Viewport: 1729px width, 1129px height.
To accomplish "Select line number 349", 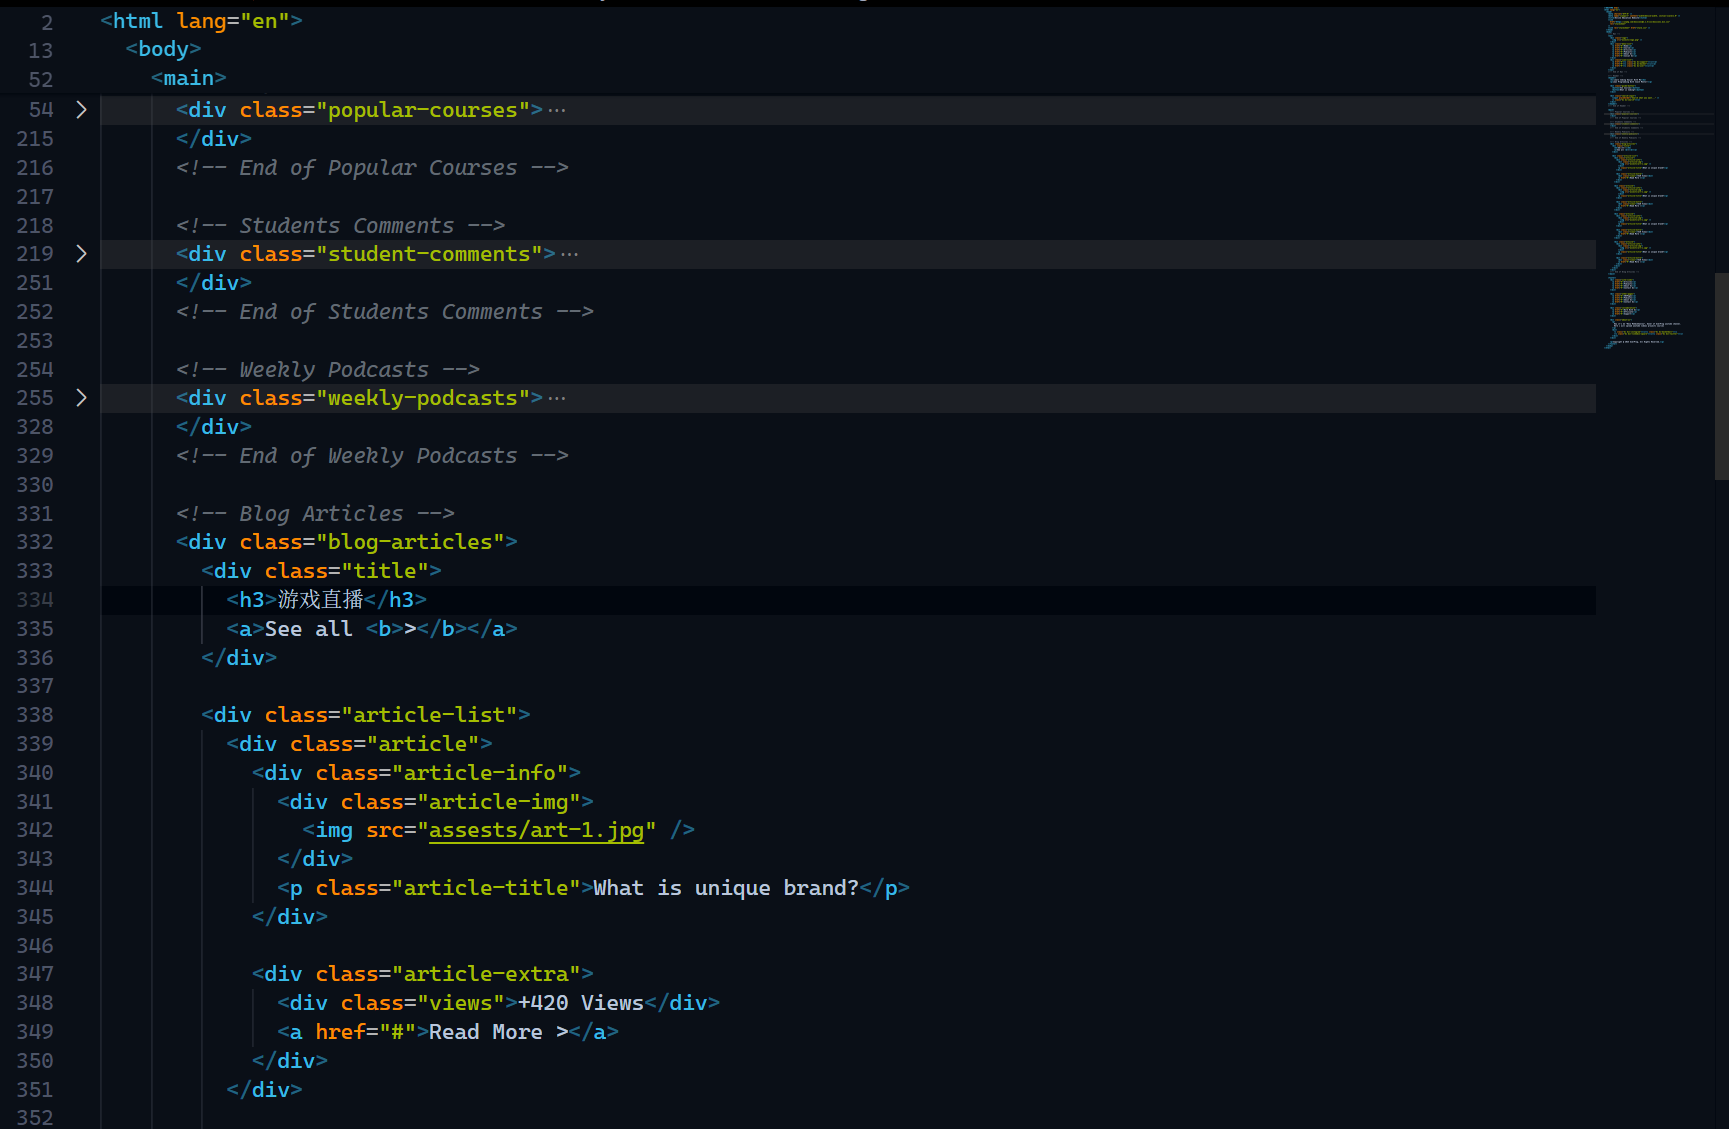I will [x=35, y=1032].
